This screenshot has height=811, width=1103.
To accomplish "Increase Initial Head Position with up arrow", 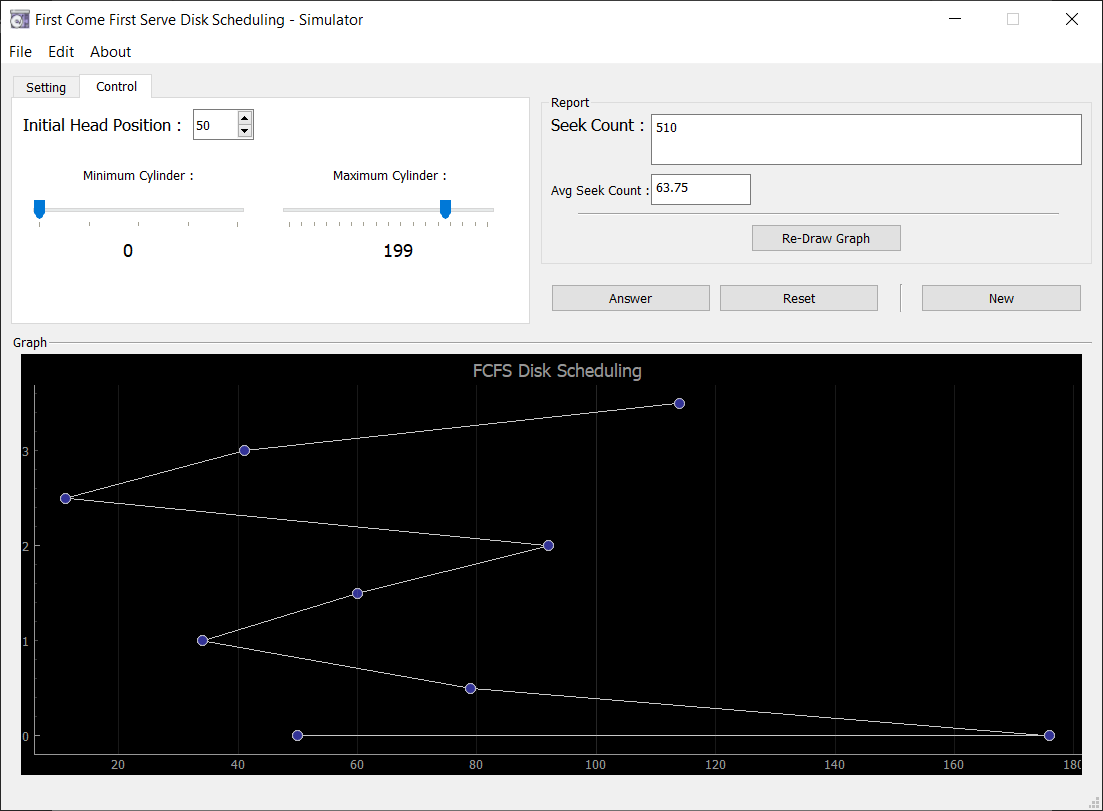I will click(x=245, y=118).
